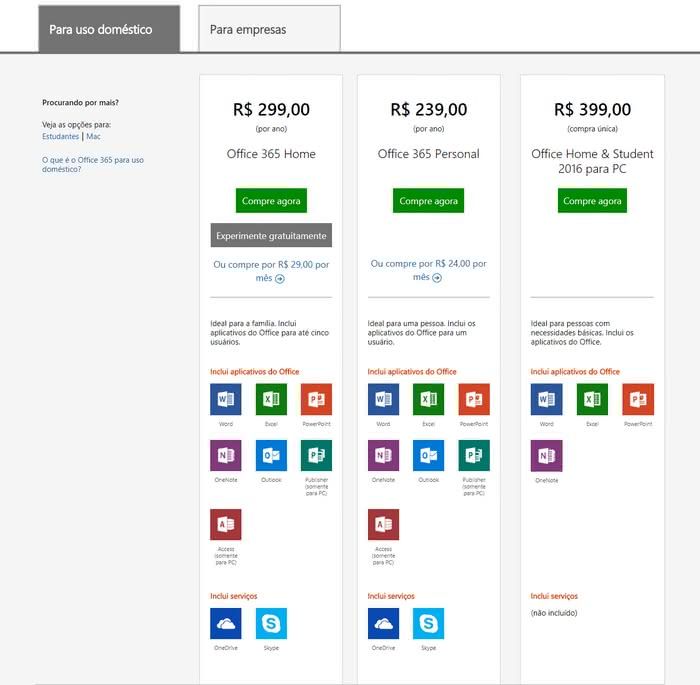Click the OneNote icon in Home & Student 2016
Image resolution: width=700 pixels, height=685 pixels.
pos(547,456)
